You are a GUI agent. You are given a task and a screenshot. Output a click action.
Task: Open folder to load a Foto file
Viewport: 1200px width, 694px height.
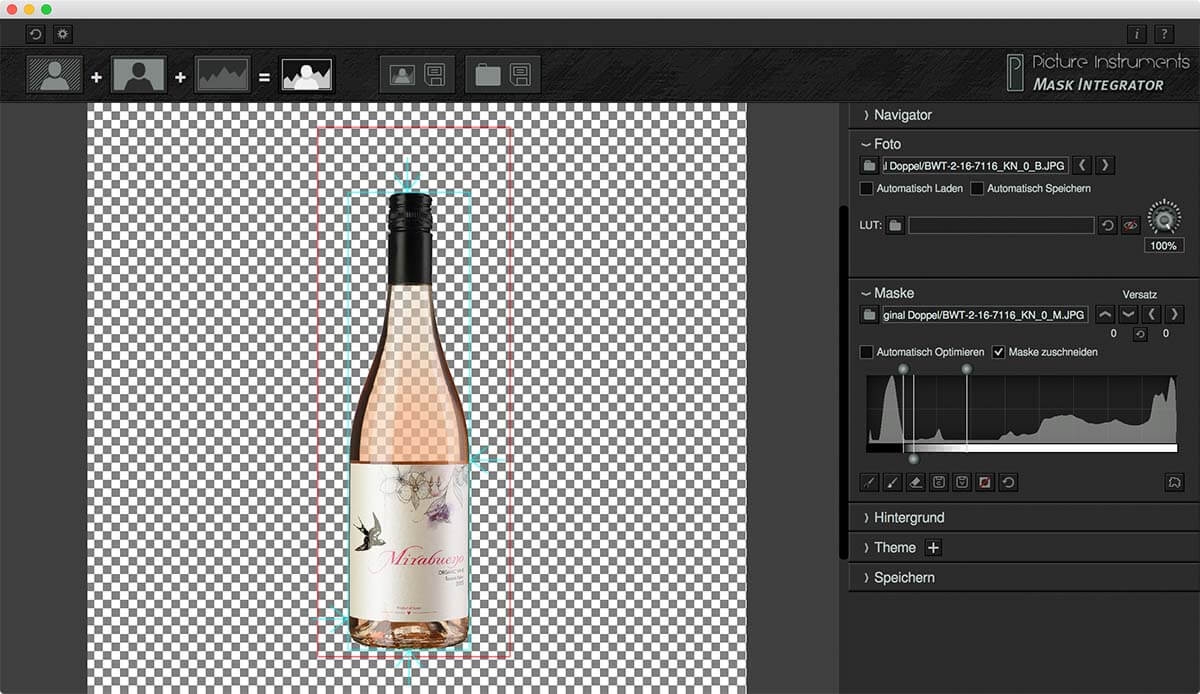pos(869,165)
